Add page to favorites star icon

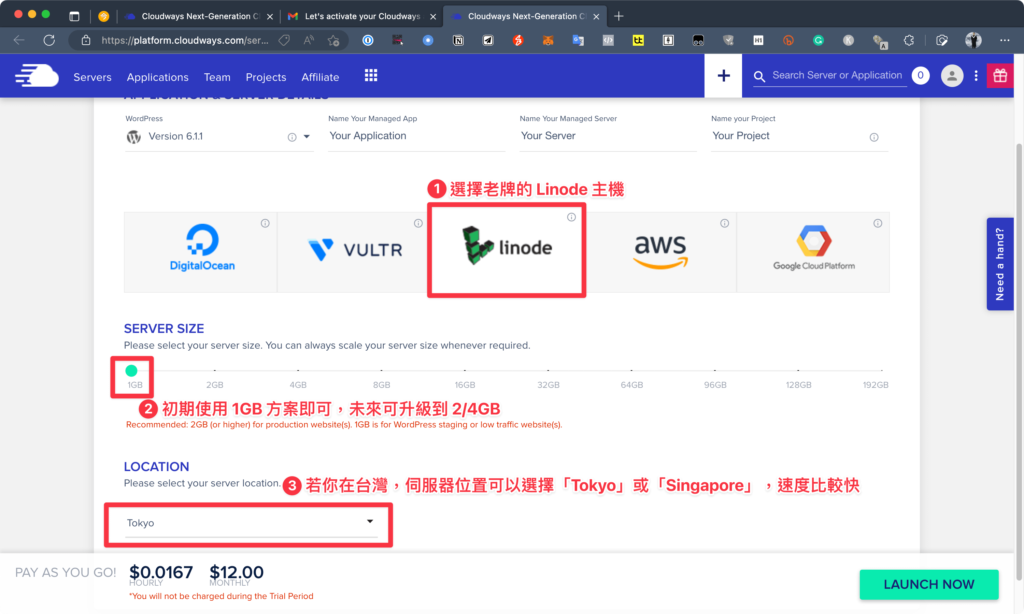click(x=334, y=40)
